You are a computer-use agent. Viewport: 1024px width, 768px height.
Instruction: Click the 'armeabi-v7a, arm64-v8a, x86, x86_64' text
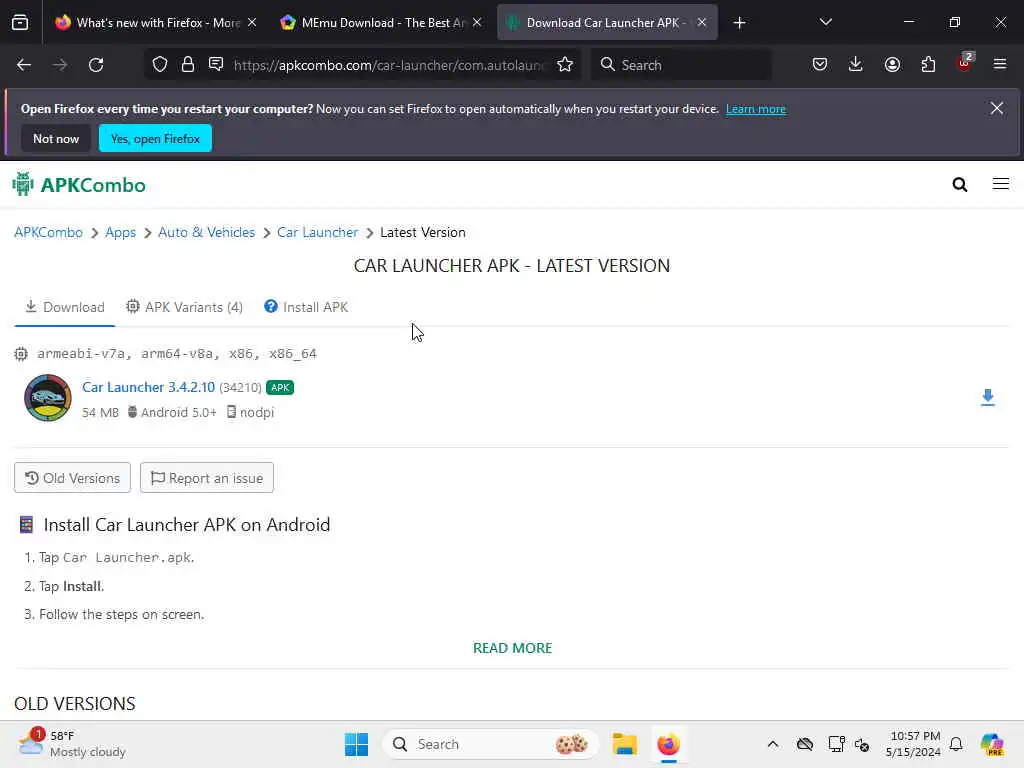tap(176, 354)
